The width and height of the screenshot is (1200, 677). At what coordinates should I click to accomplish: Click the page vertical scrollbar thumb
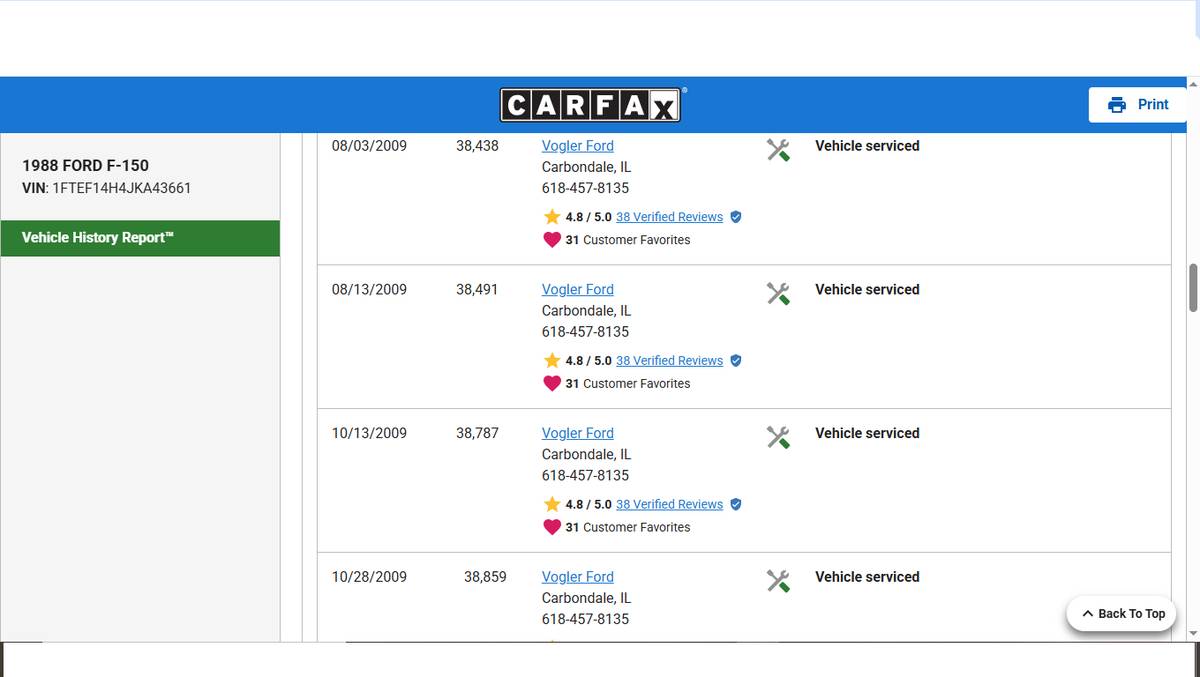pos(1192,288)
